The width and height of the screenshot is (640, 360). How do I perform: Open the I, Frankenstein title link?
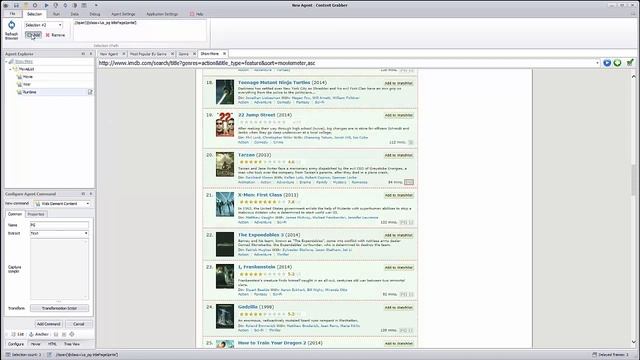coord(256,267)
